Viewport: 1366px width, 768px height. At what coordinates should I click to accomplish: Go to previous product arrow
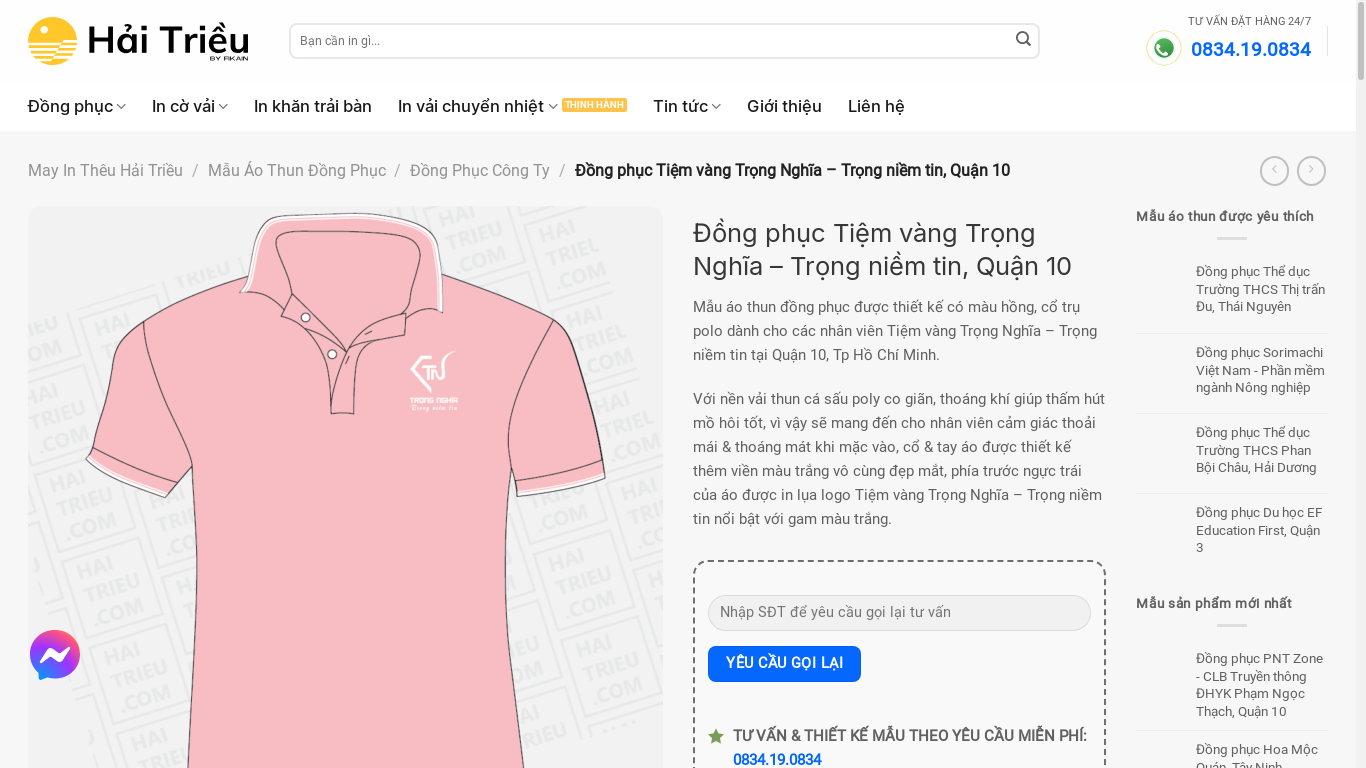click(1274, 171)
